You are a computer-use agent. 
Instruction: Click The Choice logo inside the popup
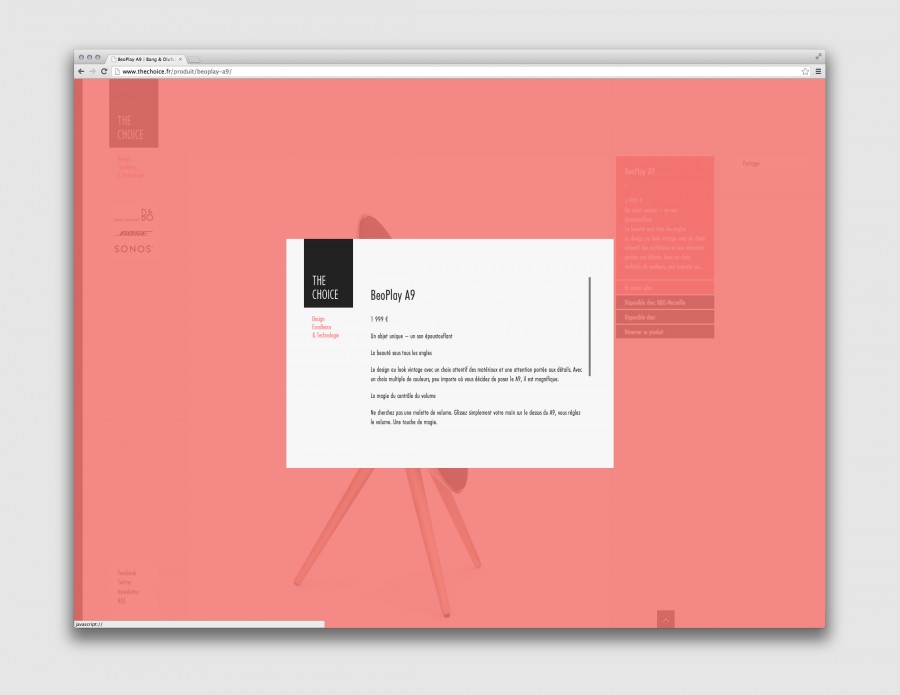328,273
